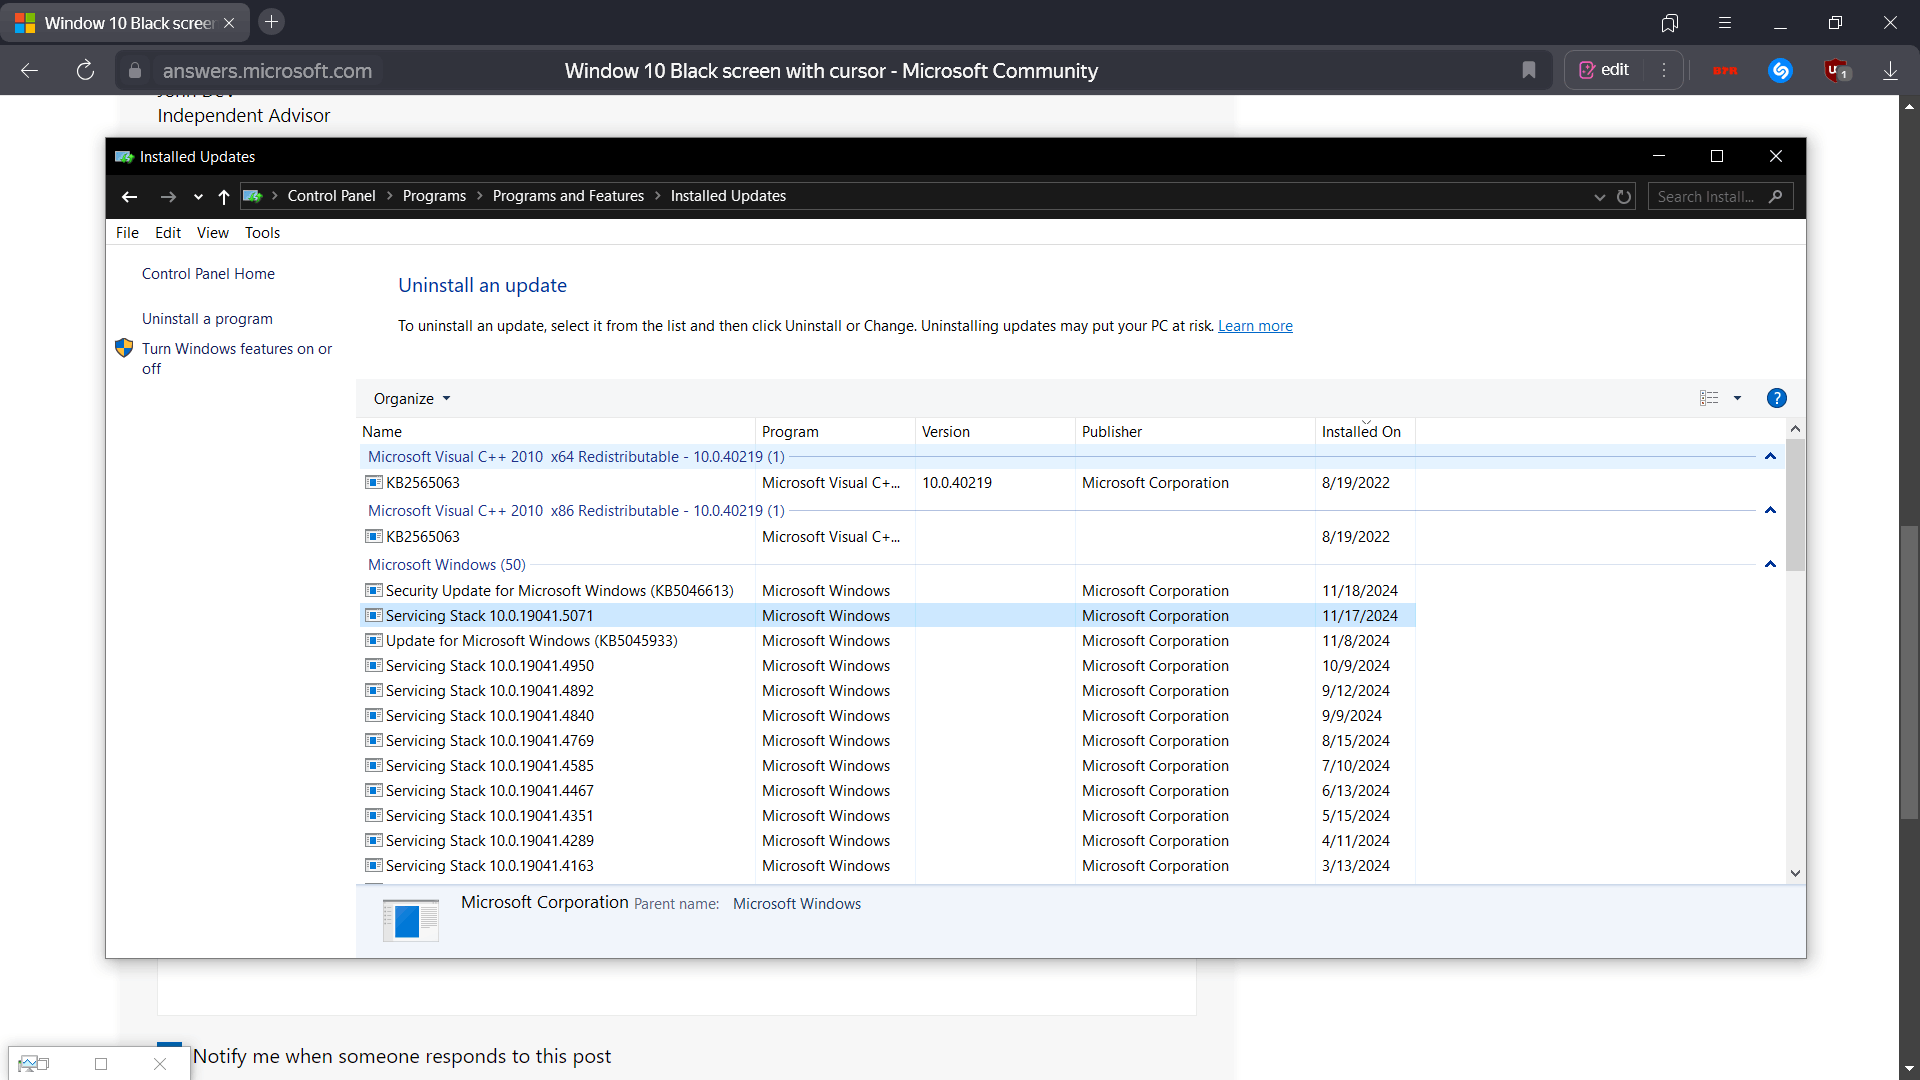Image resolution: width=1920 pixels, height=1080 pixels.
Task: Open the Tools menu
Action: [x=262, y=233]
